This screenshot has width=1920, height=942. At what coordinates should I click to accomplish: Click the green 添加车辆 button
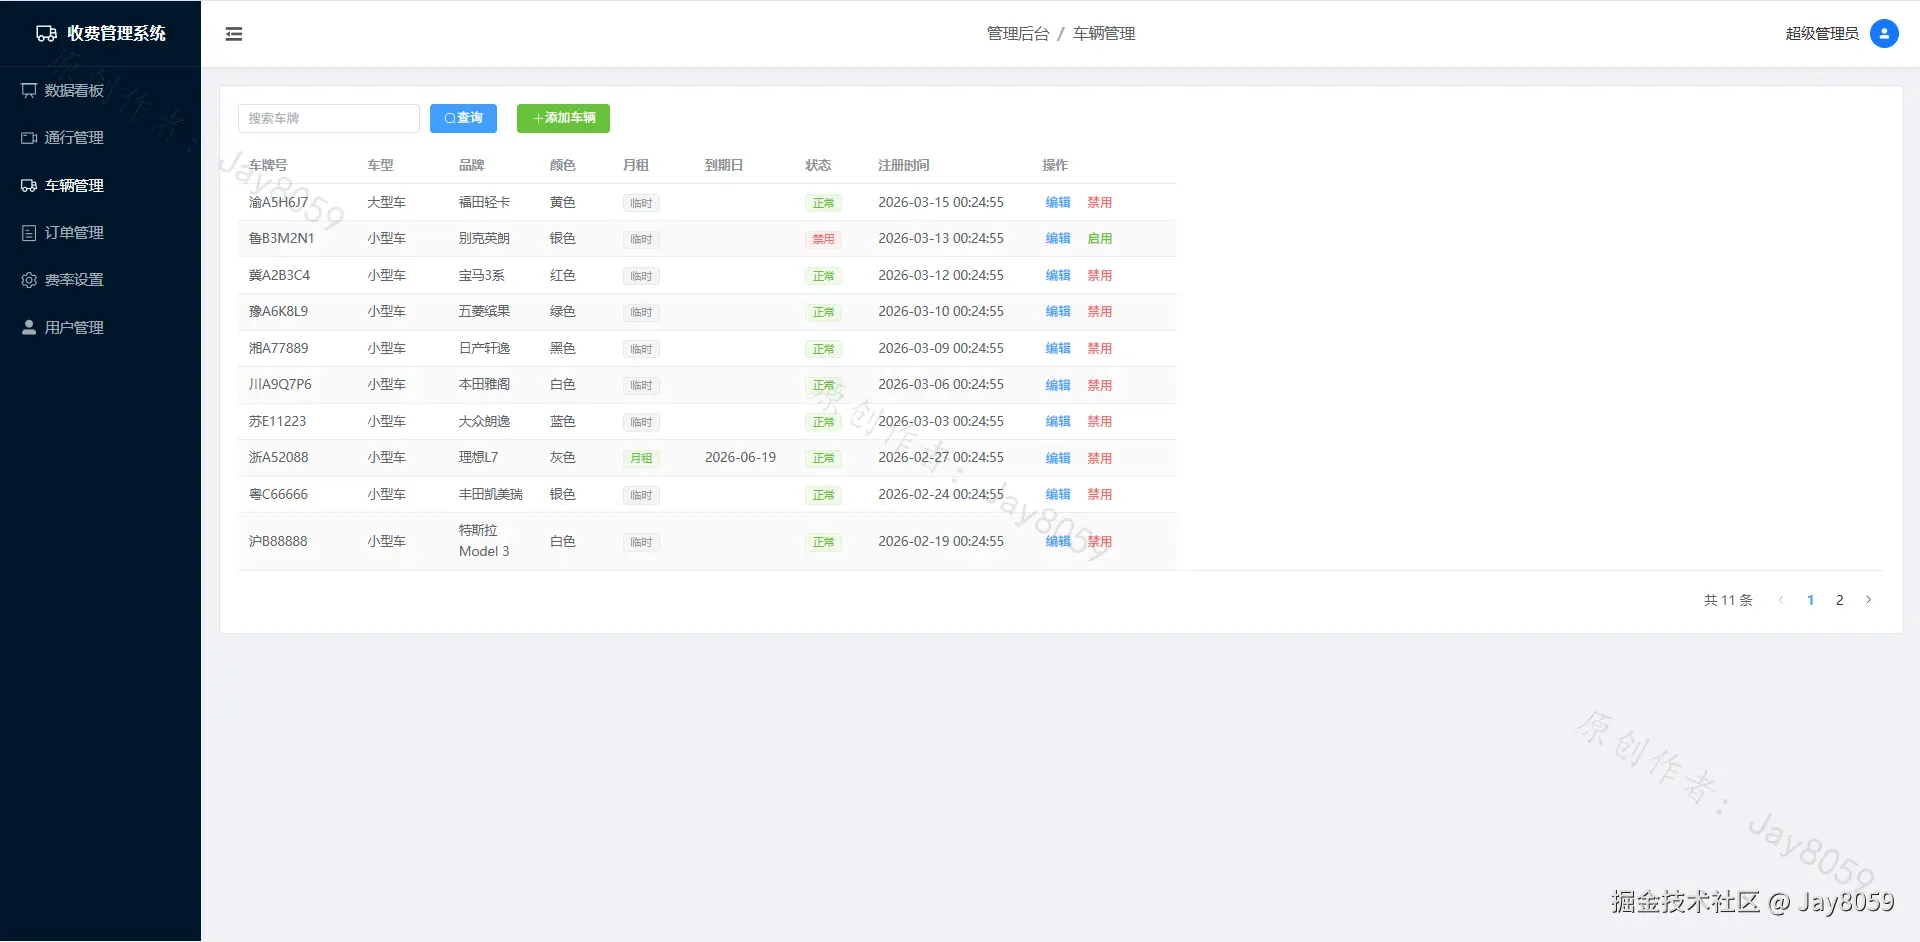(563, 118)
